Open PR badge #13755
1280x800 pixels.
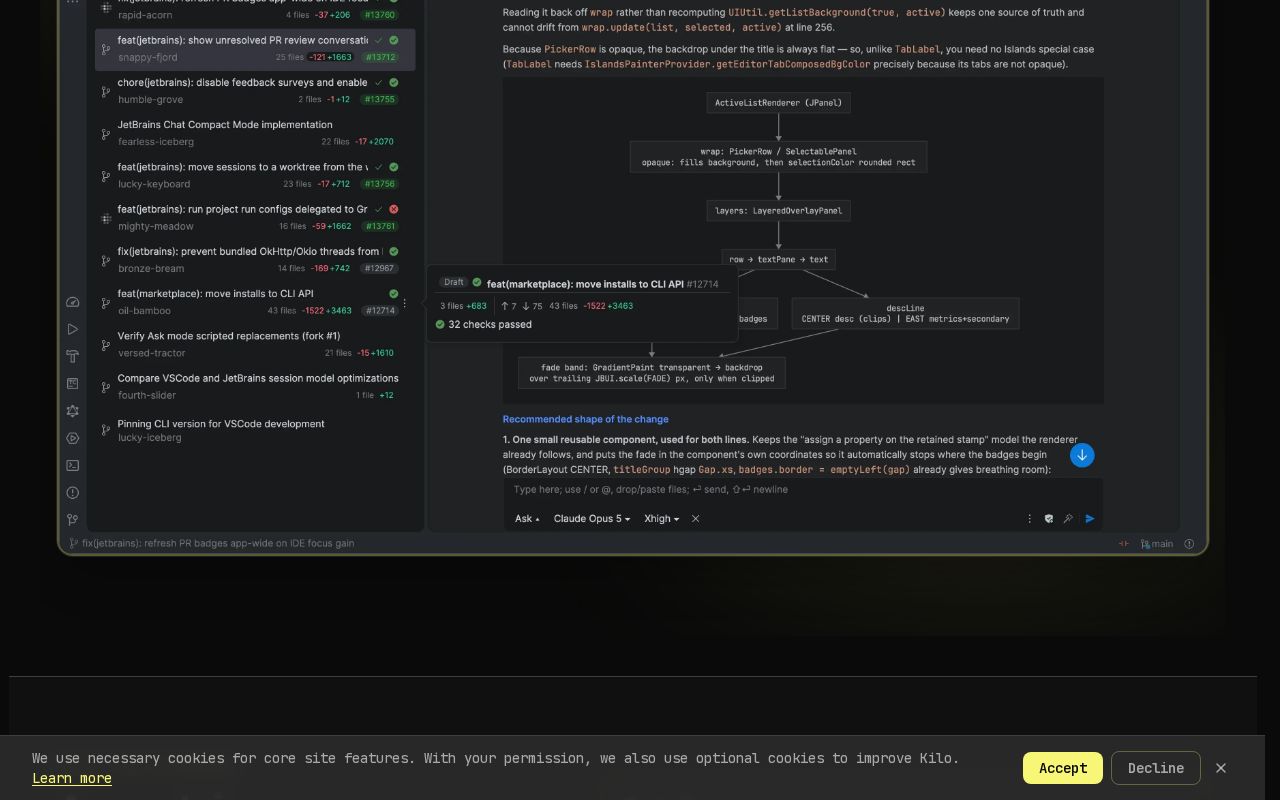pos(380,99)
